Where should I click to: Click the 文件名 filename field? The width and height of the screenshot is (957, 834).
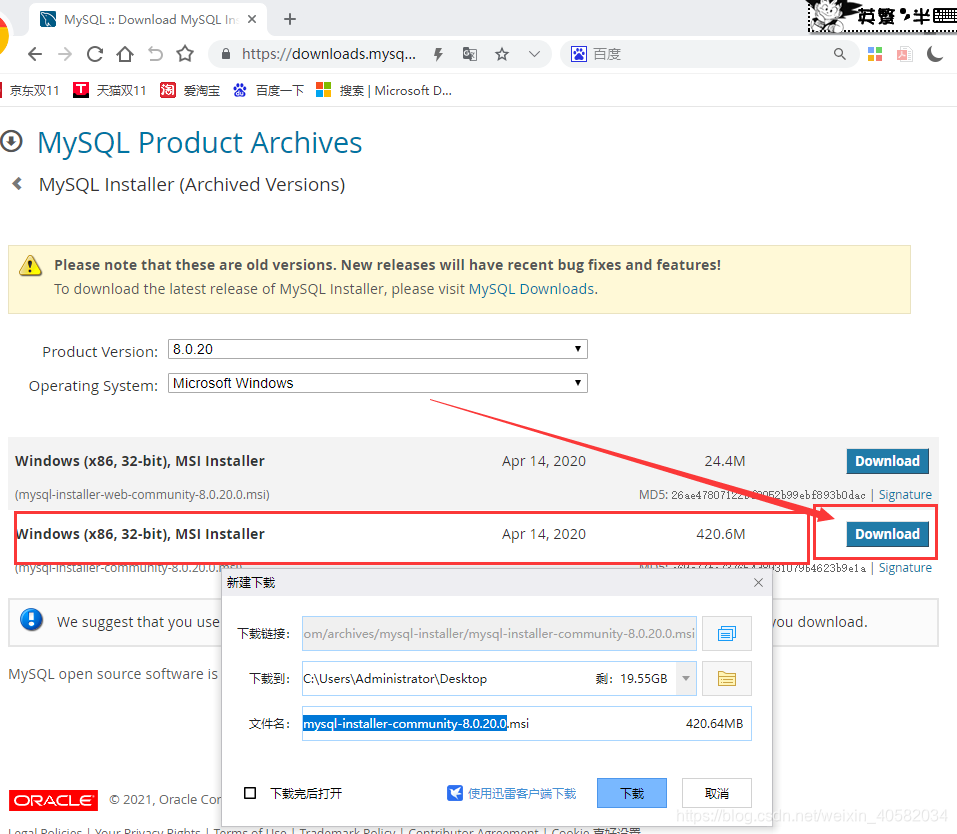[527, 723]
